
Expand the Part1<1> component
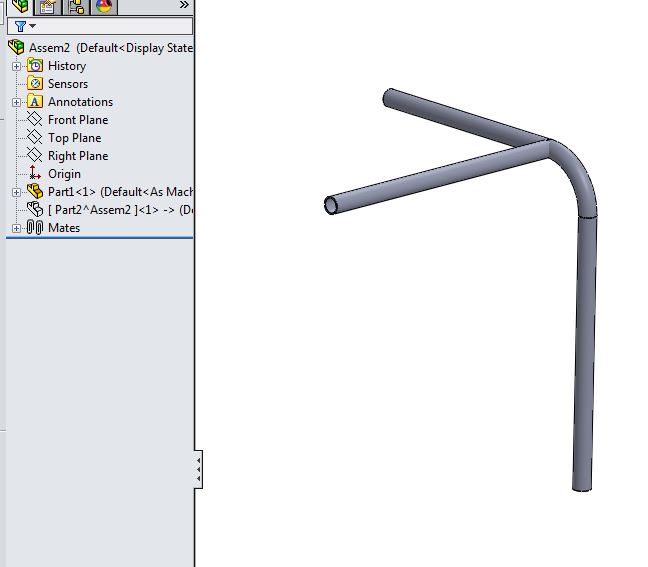(x=16, y=192)
